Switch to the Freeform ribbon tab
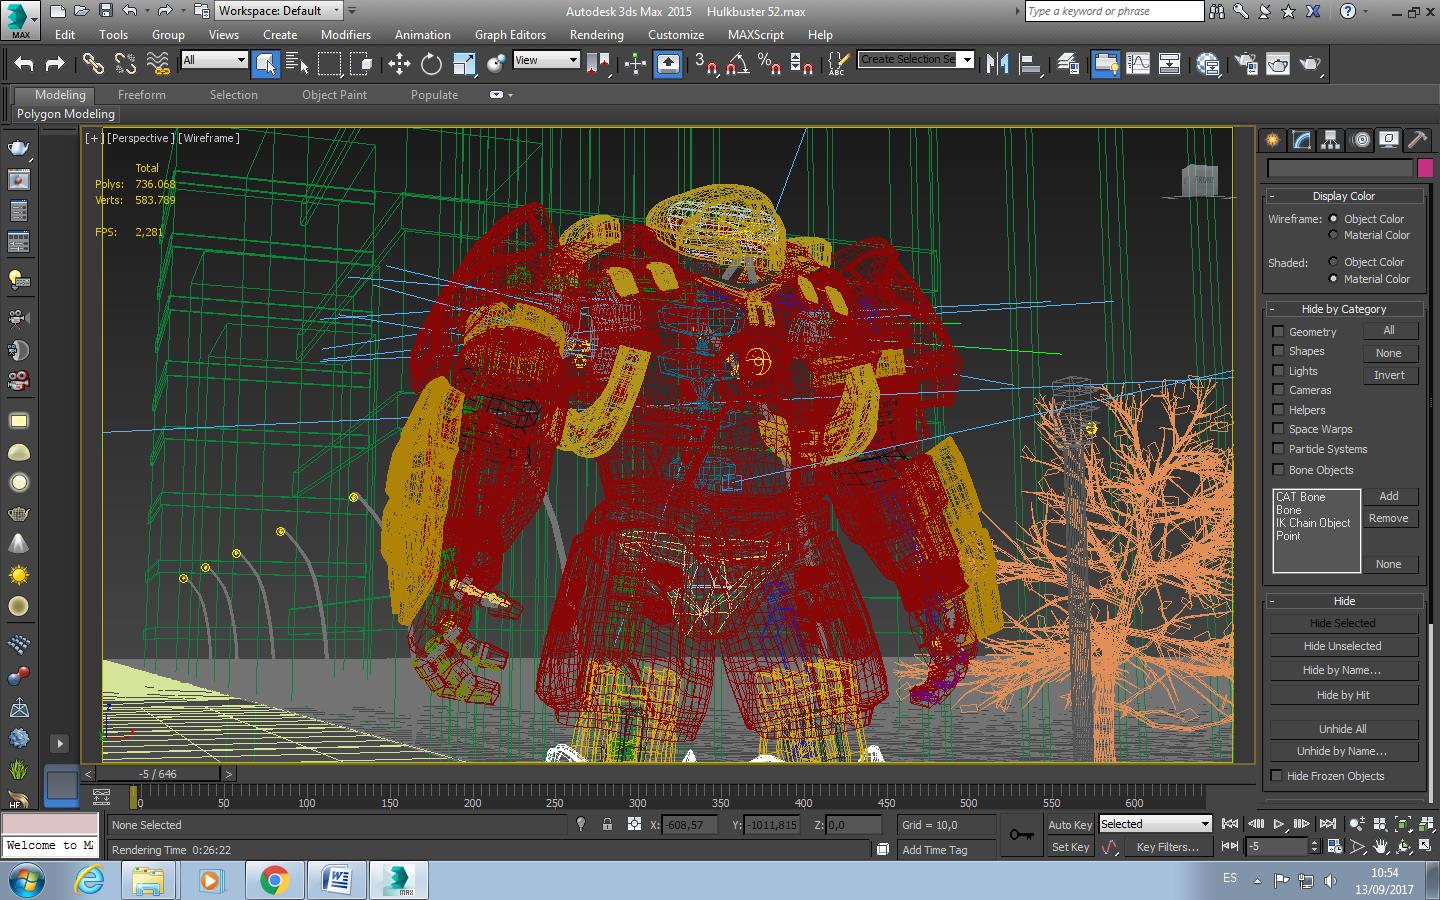Image resolution: width=1440 pixels, height=900 pixels. [141, 95]
